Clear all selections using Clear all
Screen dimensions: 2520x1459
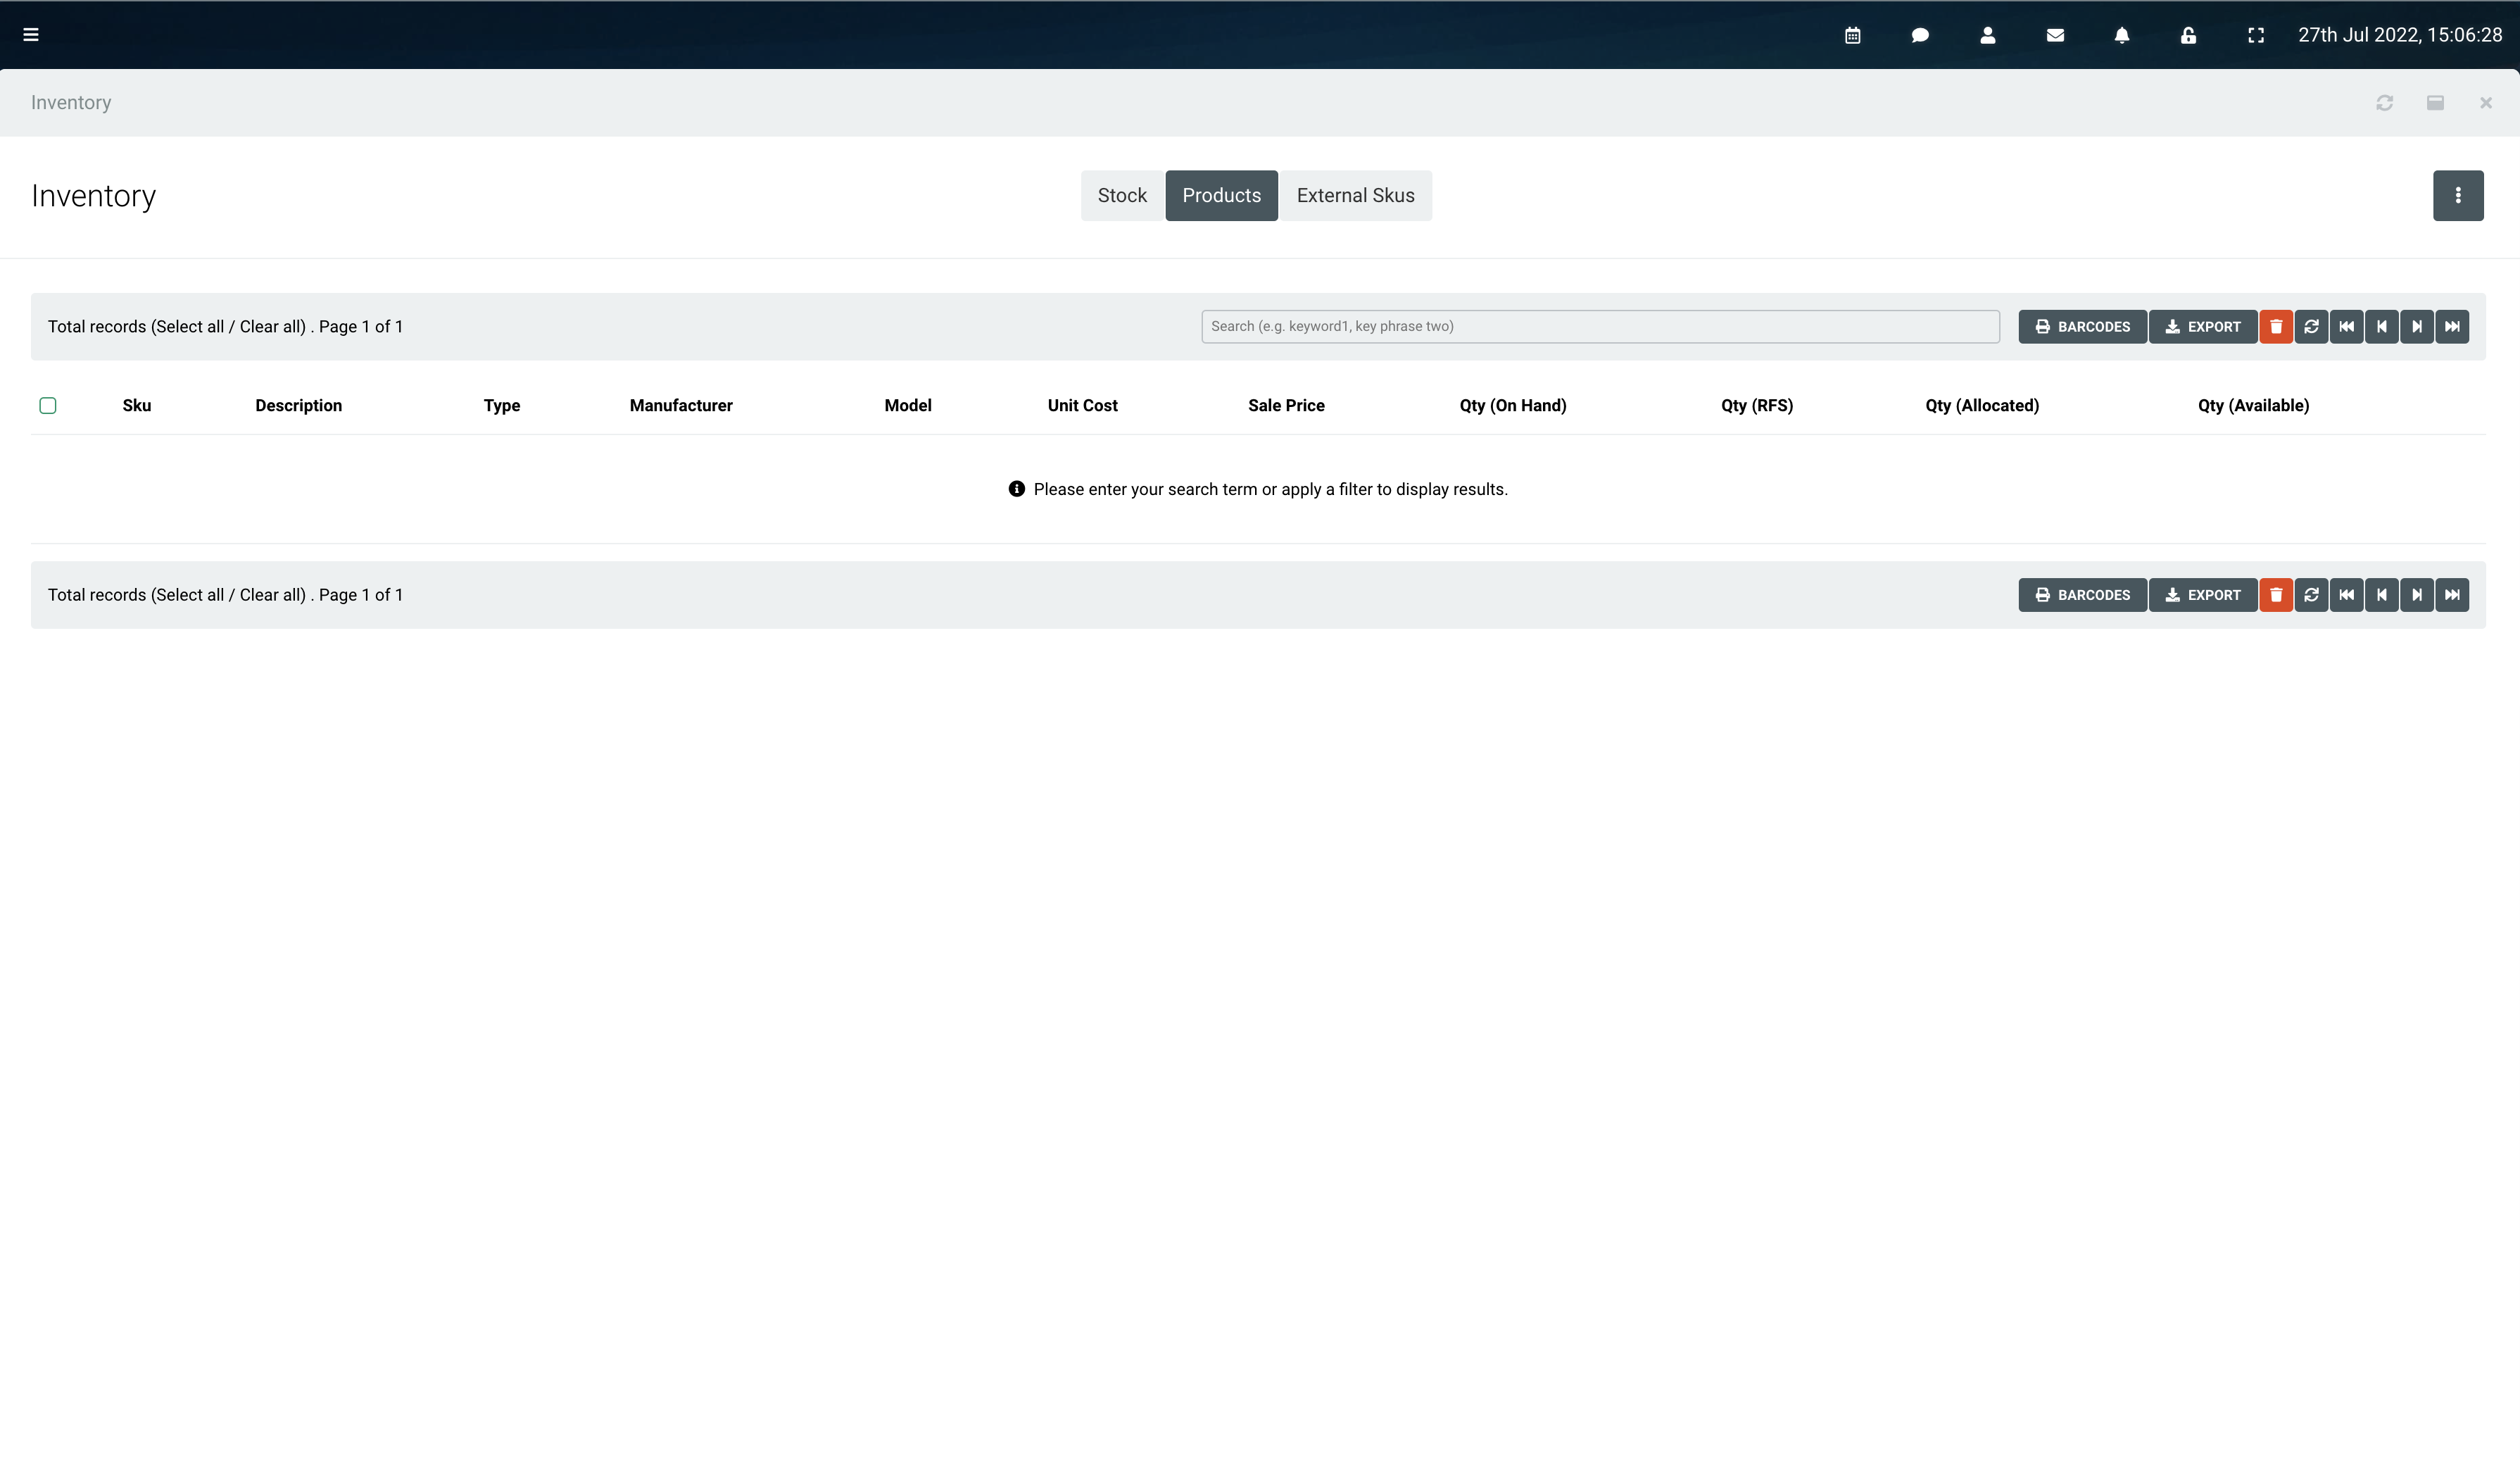(272, 326)
